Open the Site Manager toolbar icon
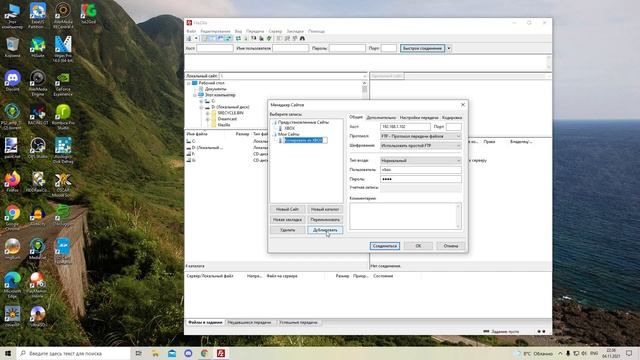 pyautogui.click(x=189, y=38)
